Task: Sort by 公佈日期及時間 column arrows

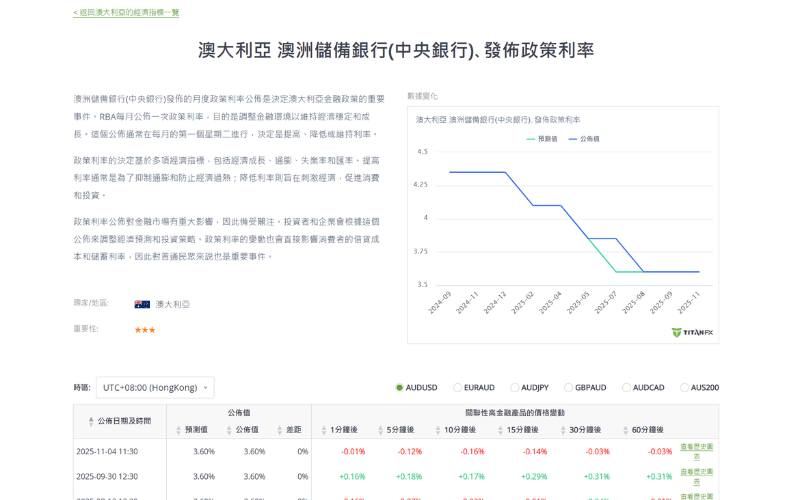Action: (x=91, y=421)
